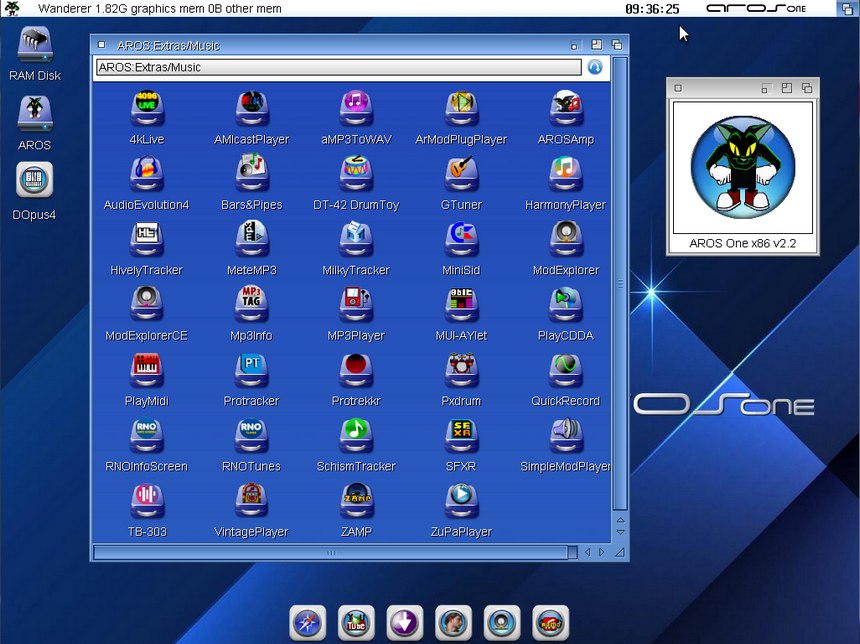Click the vertical scrollbar down arrow
The height and width of the screenshot is (644, 860).
(x=620, y=533)
